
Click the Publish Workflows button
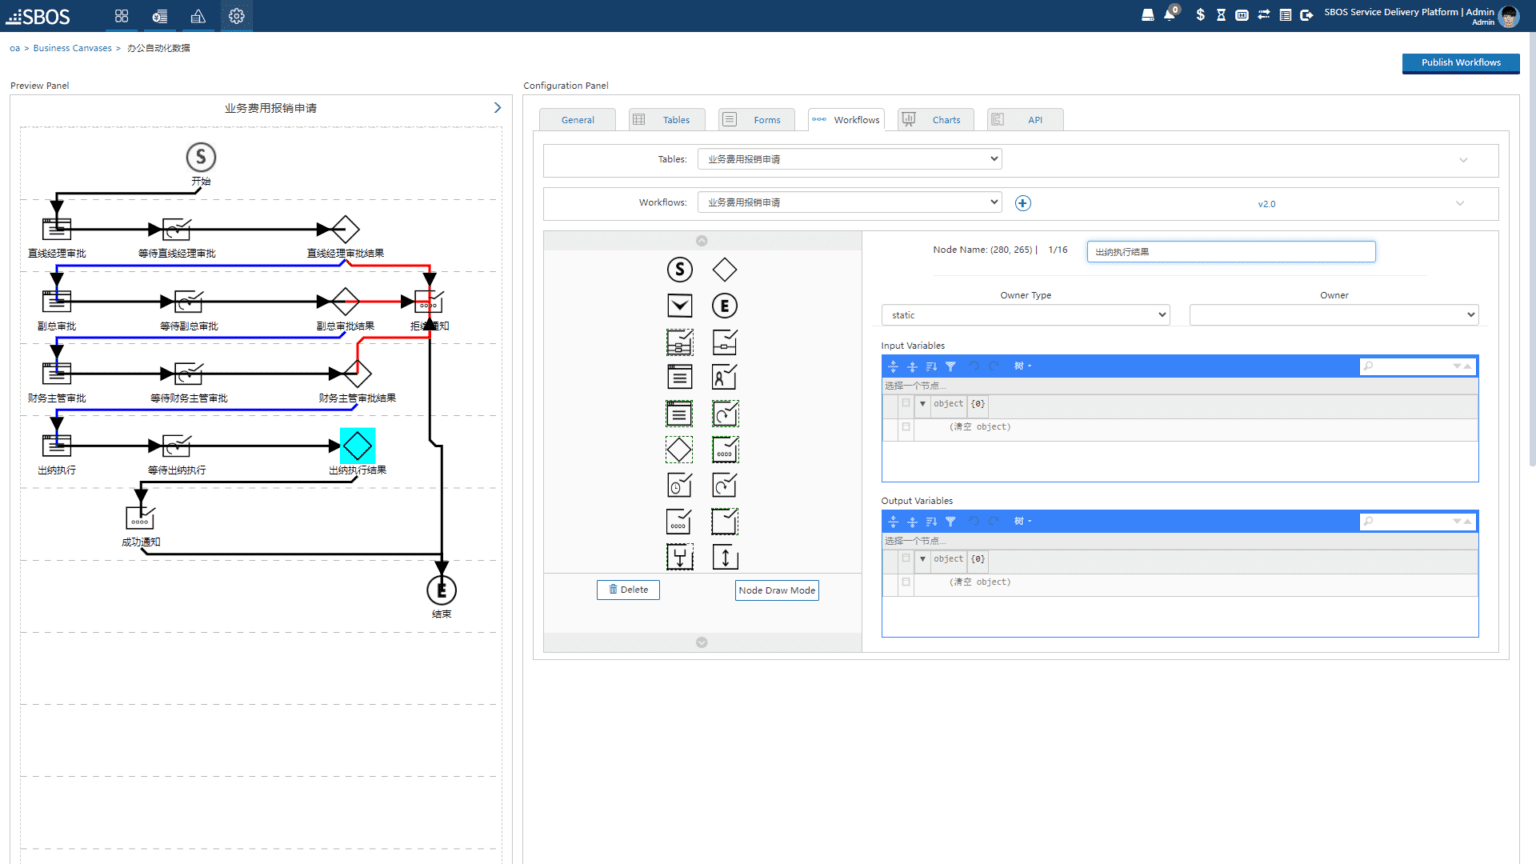point(1460,62)
